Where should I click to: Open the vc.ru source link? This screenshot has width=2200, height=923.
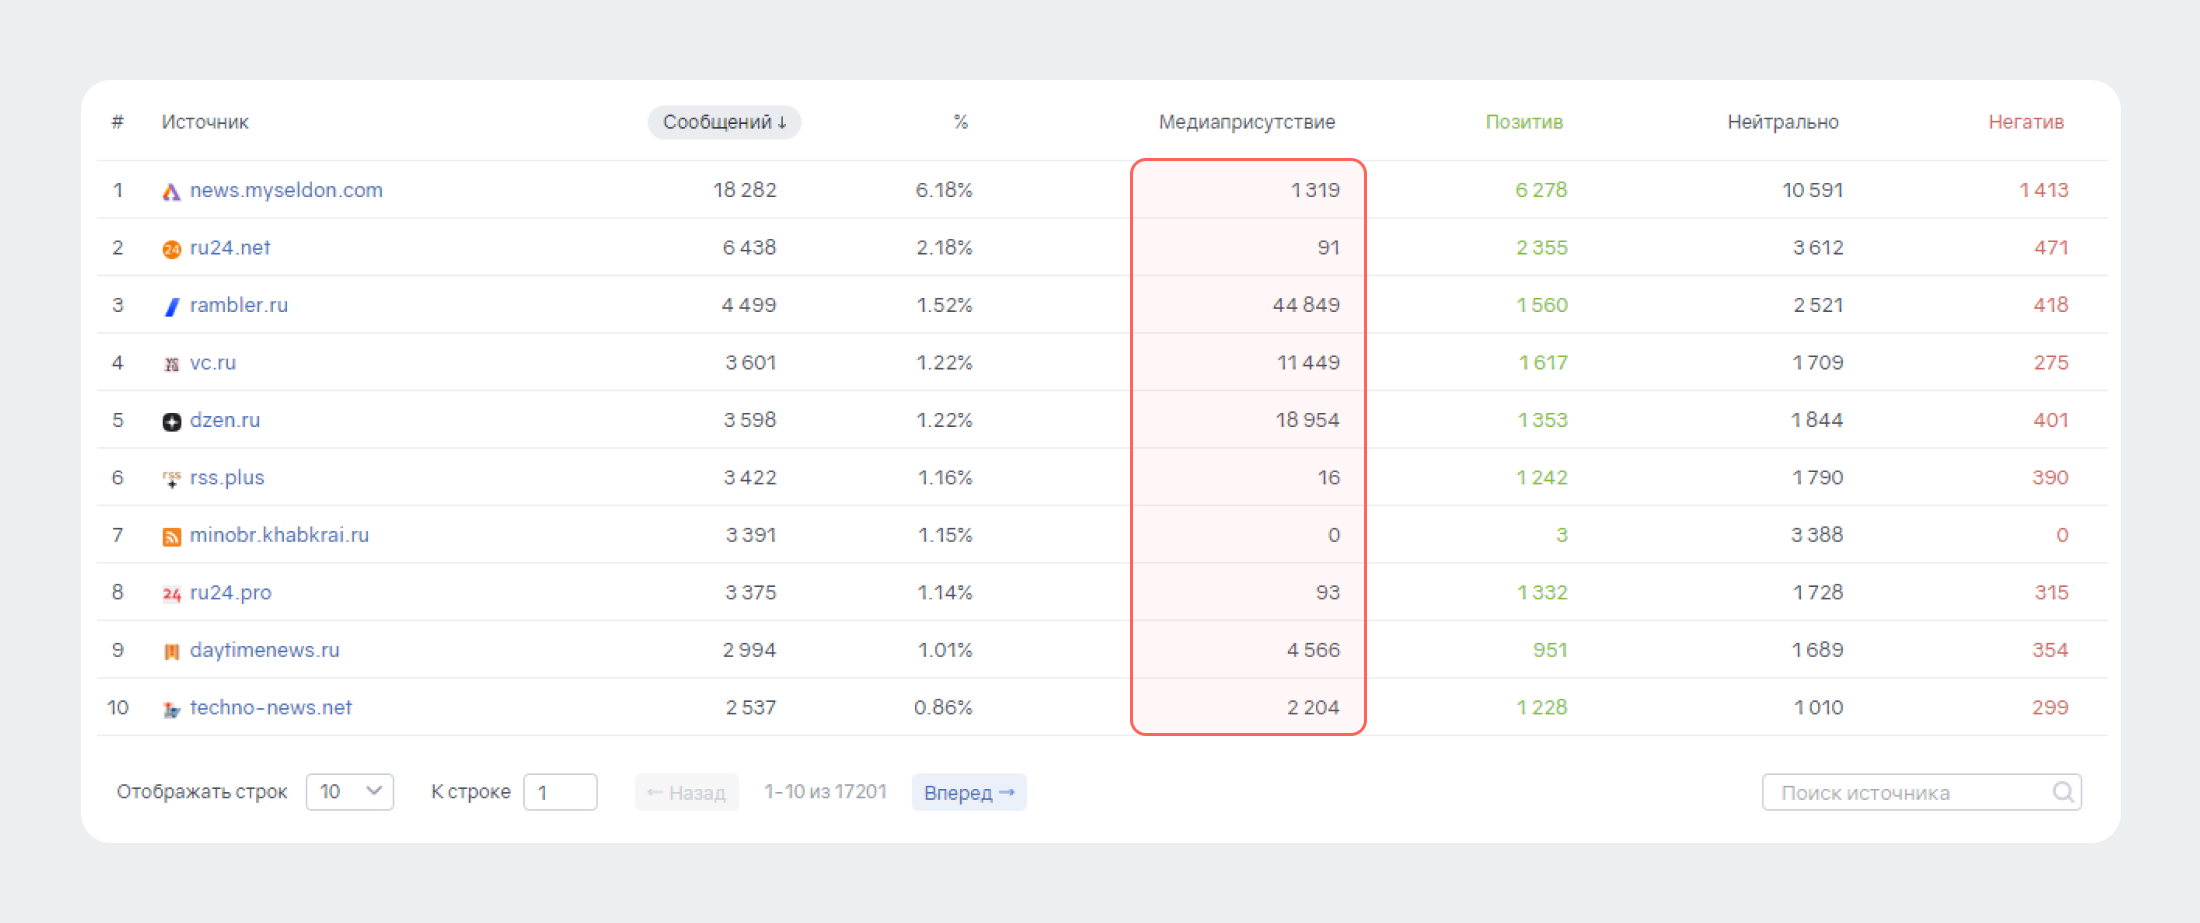213,362
